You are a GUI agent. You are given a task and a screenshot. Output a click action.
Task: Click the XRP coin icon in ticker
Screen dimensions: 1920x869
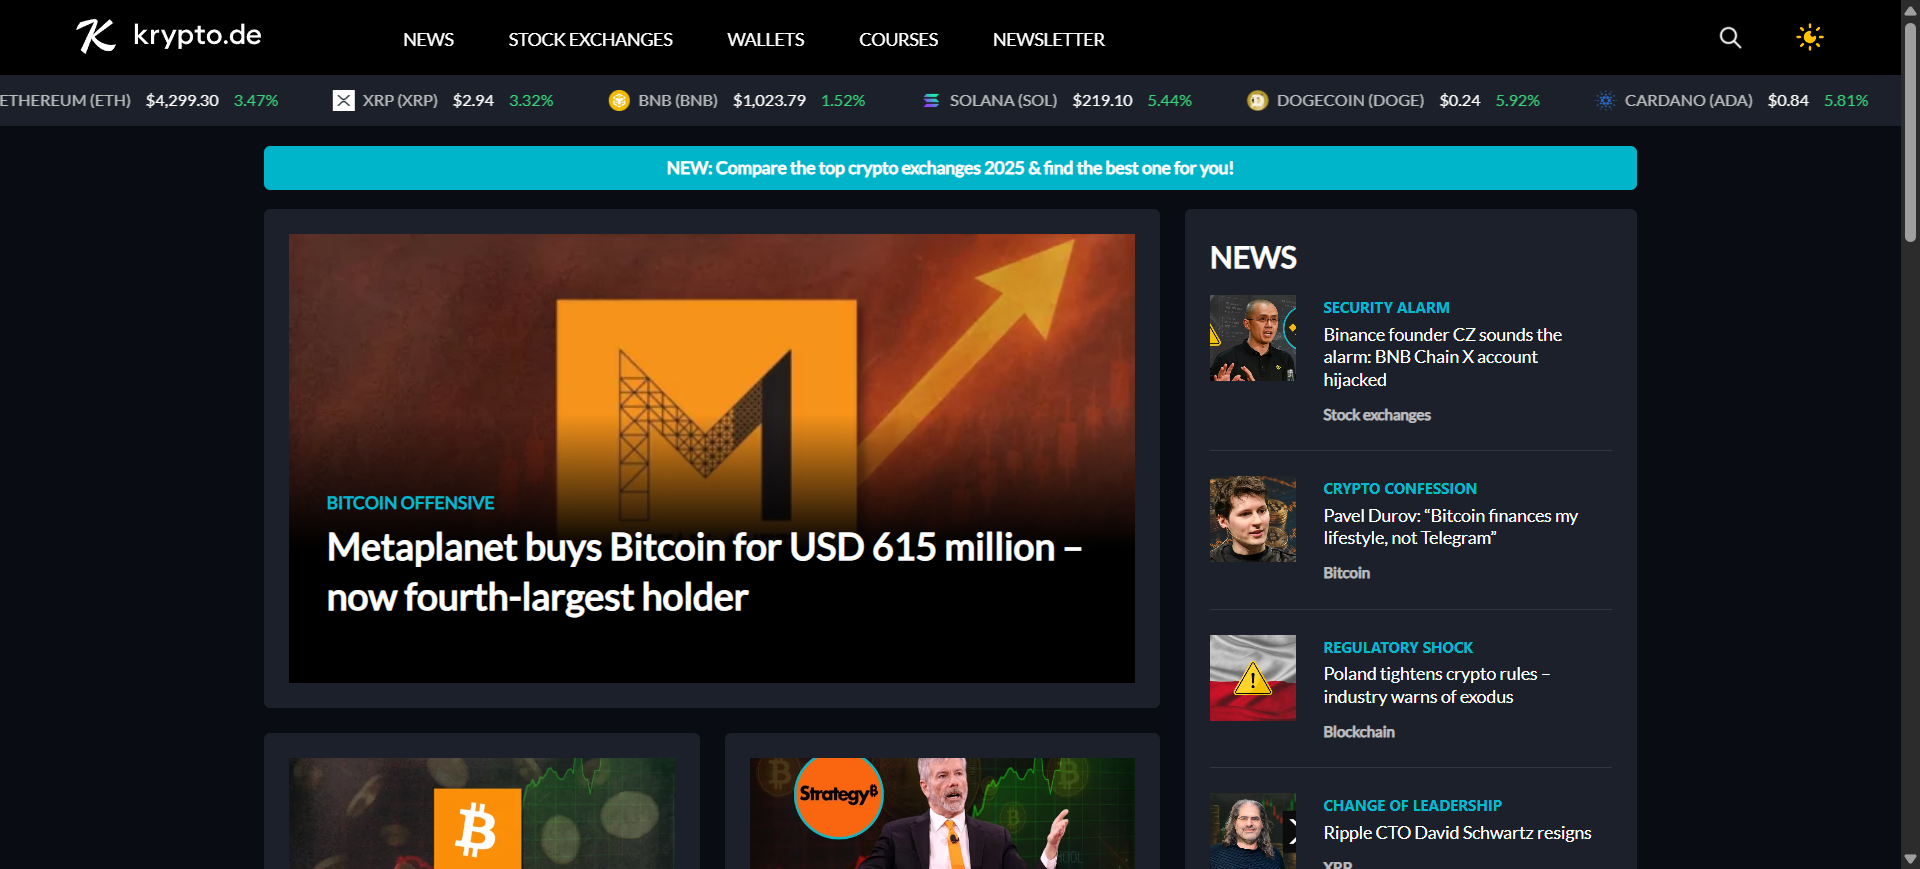tap(343, 100)
